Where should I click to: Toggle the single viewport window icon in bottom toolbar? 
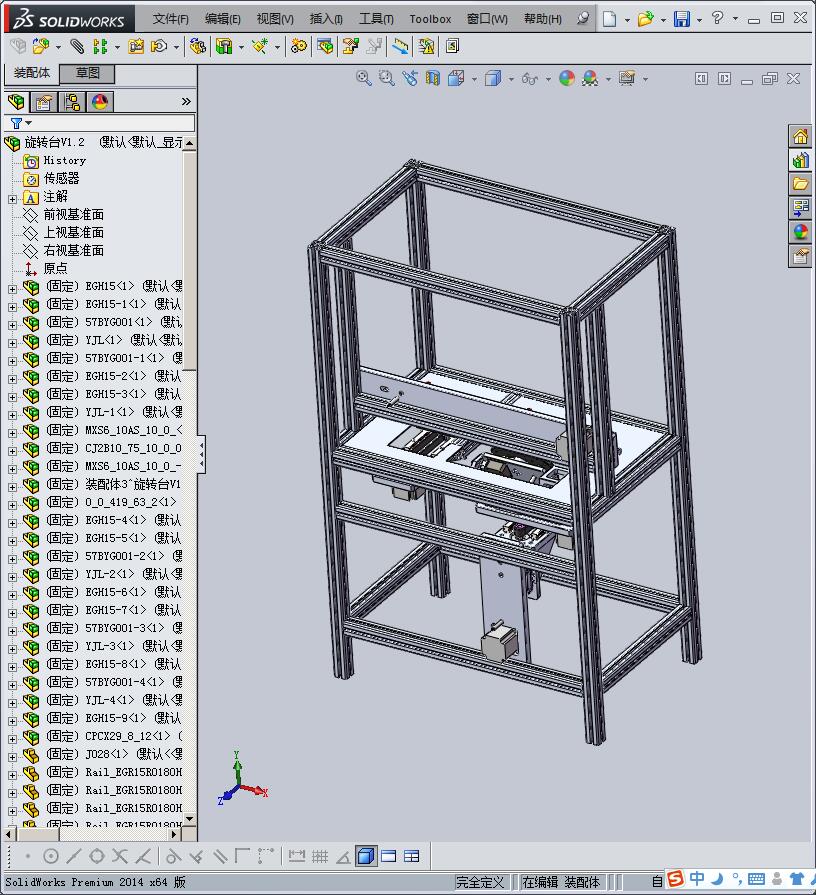[389, 856]
